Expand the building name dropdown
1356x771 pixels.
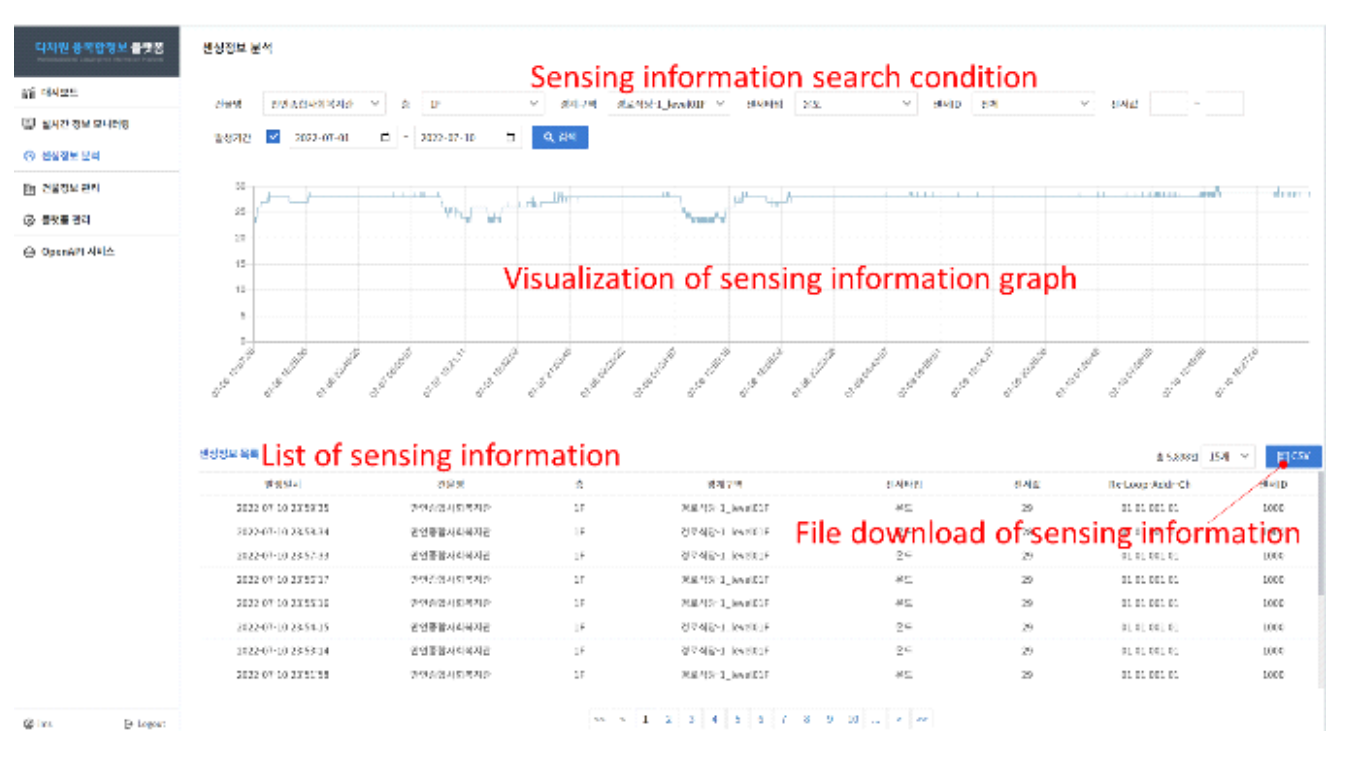coord(324,103)
